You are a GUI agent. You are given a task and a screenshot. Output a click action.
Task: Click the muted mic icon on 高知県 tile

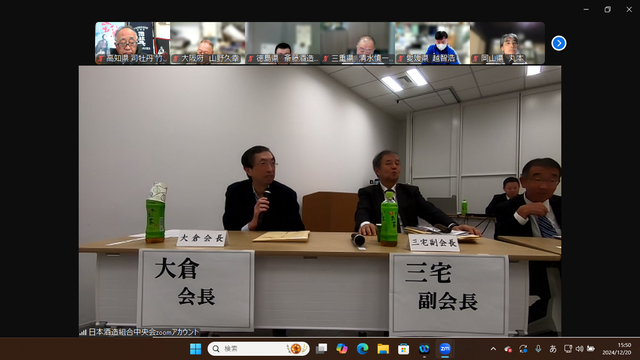point(101,59)
